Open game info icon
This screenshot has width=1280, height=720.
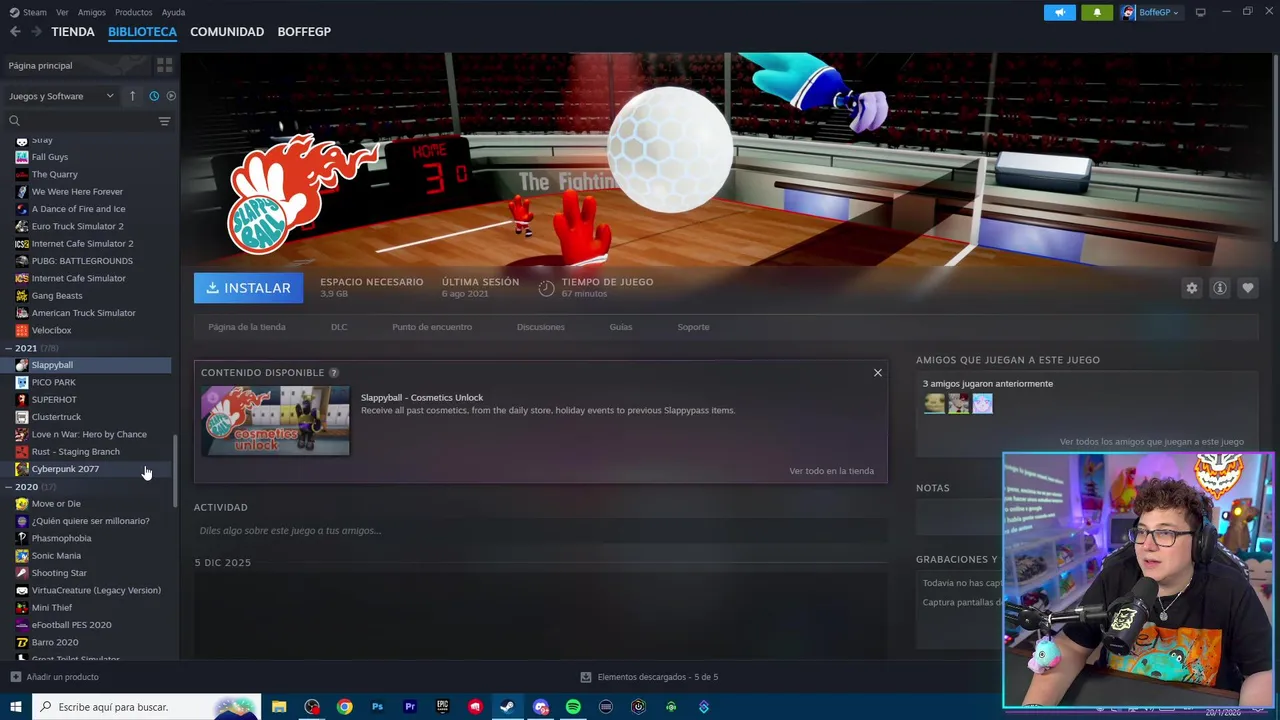1219,288
